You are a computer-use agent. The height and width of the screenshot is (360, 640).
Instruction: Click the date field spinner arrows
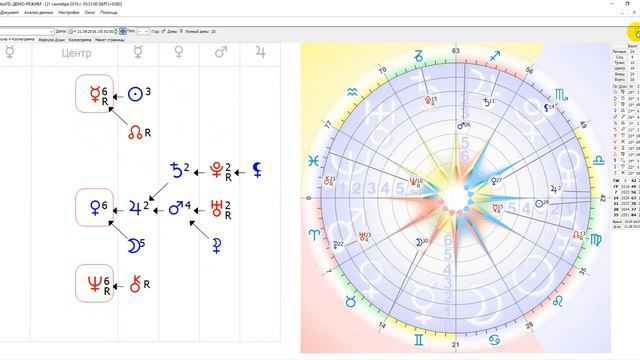coord(116,31)
